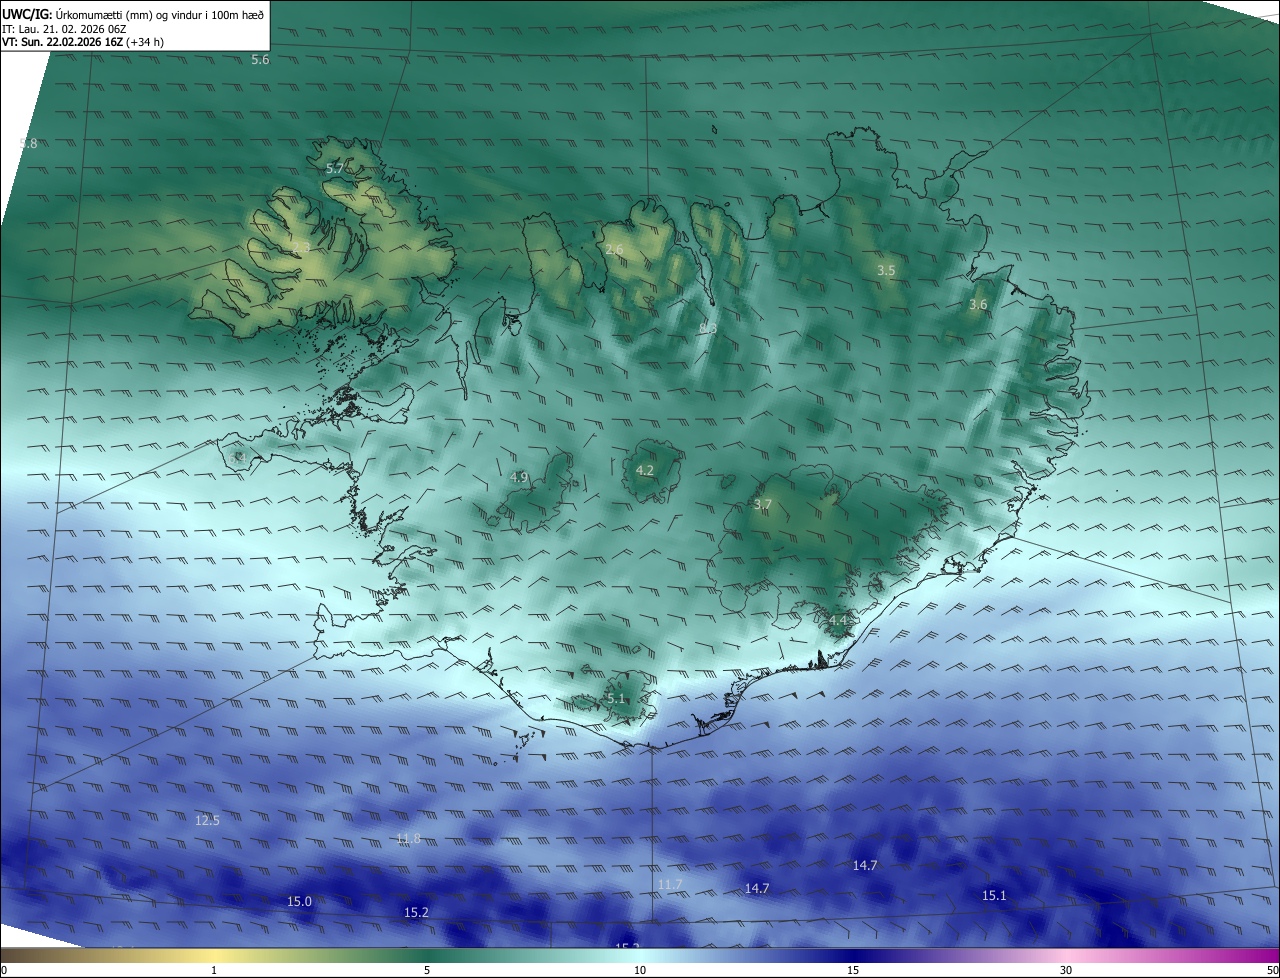Click the 12.5 value label over the sea
The image size is (1280, 978).
click(207, 820)
